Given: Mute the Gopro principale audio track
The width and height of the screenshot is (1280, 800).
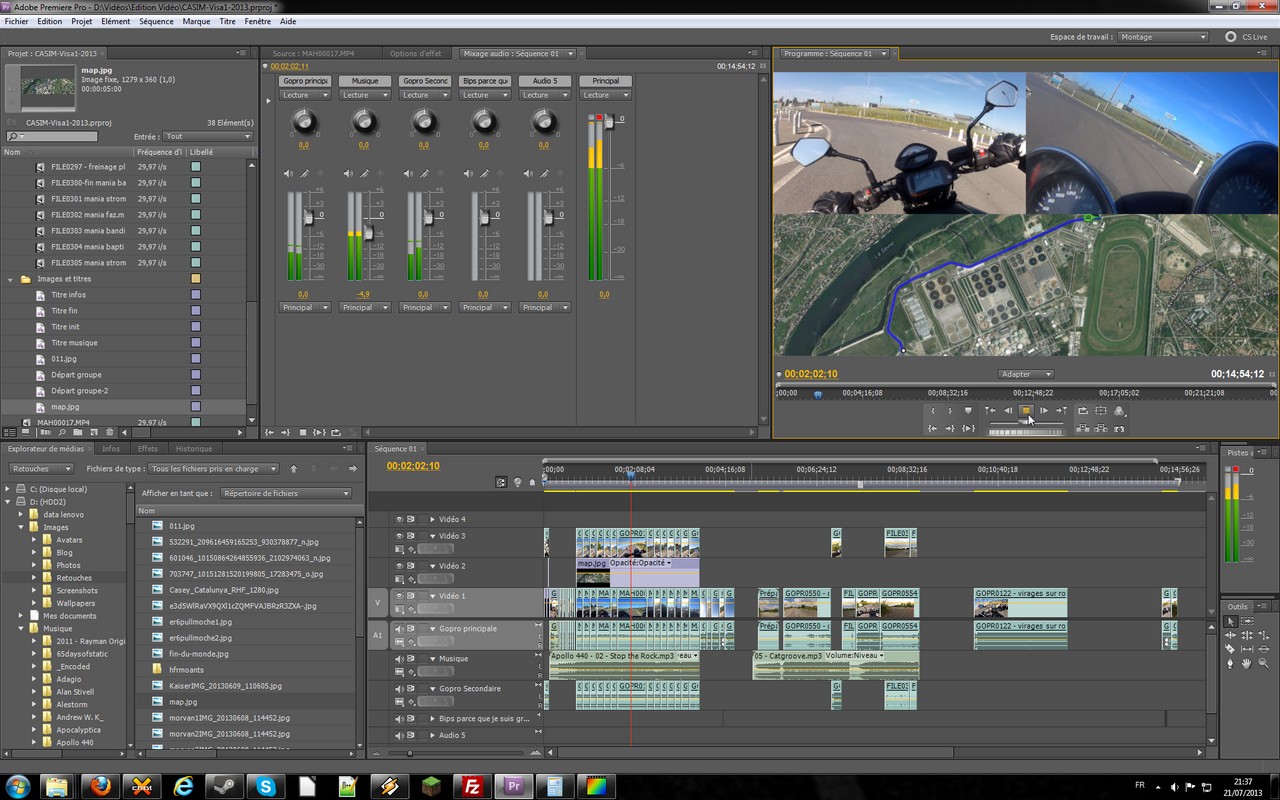Looking at the screenshot, I should coord(399,629).
